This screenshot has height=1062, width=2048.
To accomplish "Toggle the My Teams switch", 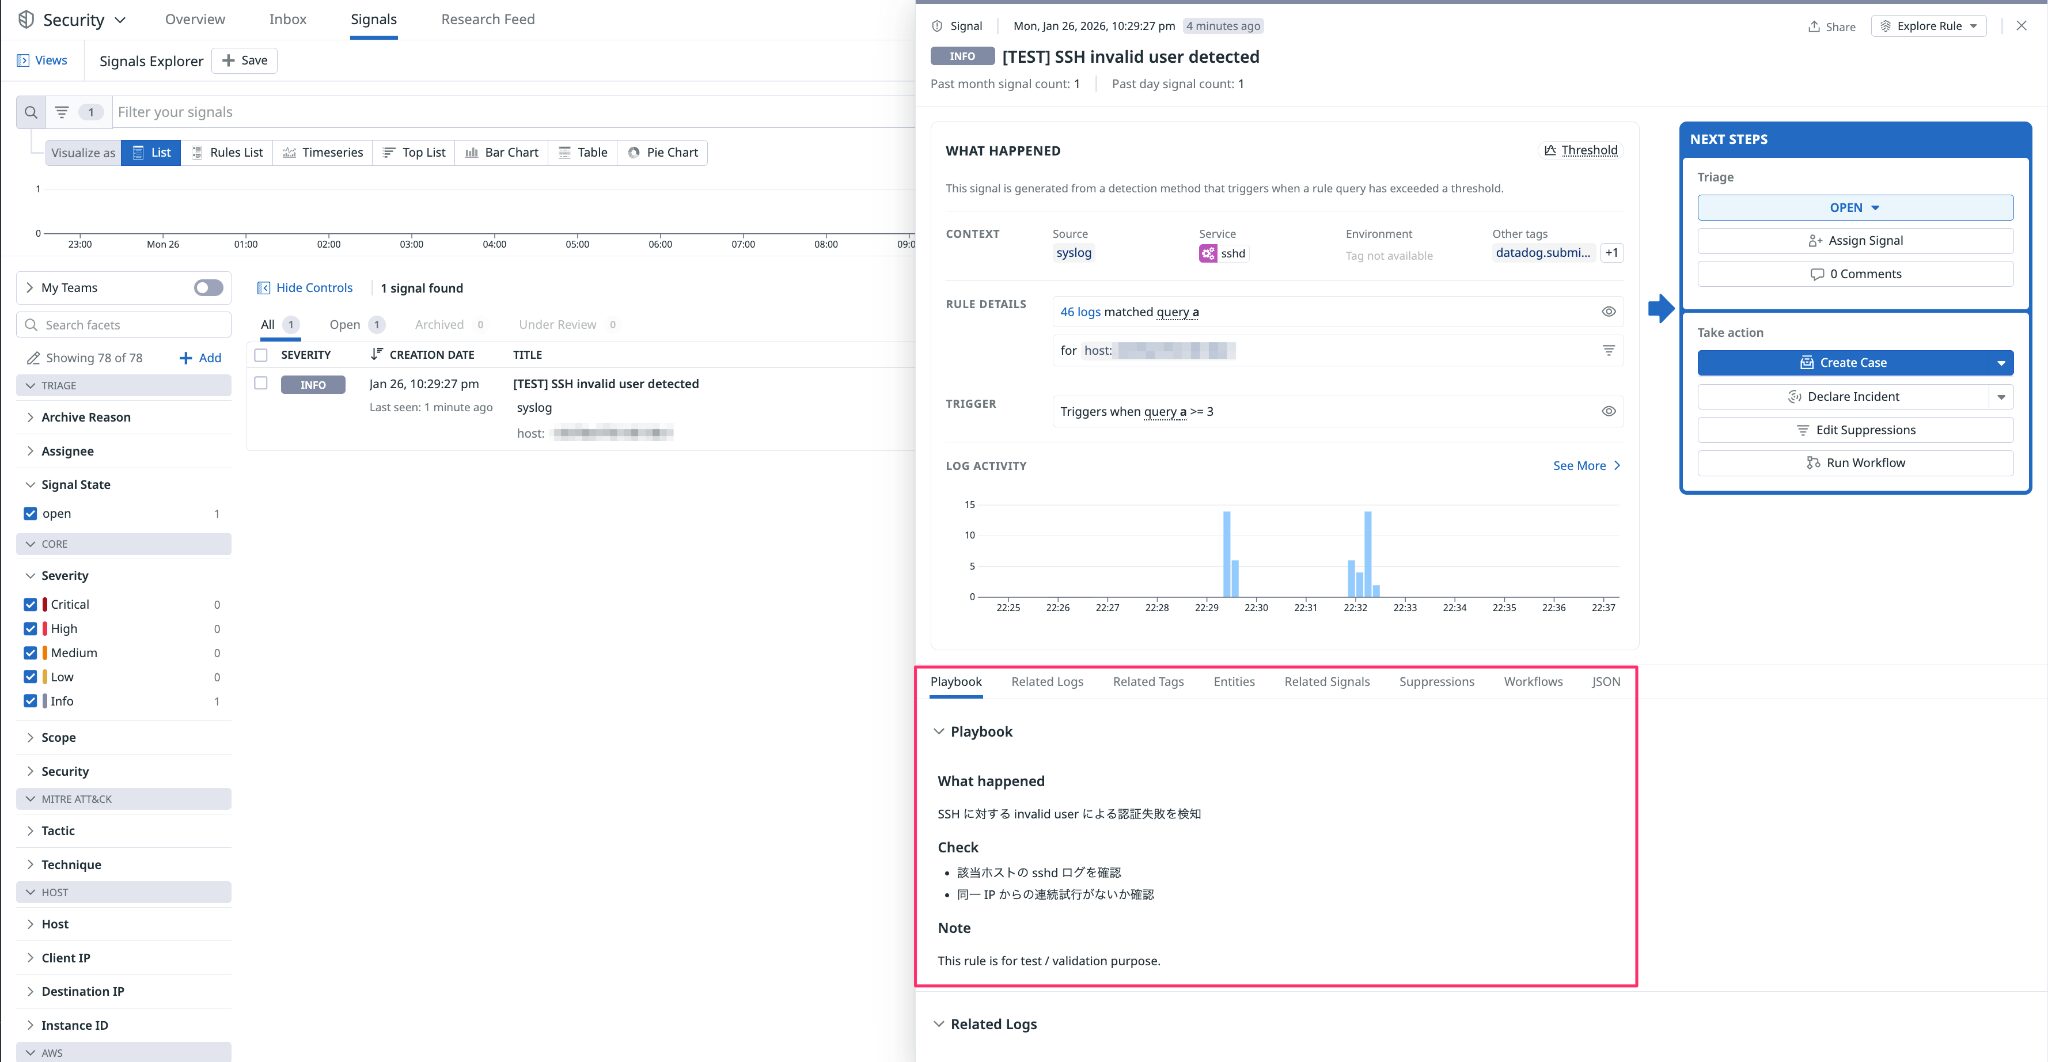I will pos(208,288).
